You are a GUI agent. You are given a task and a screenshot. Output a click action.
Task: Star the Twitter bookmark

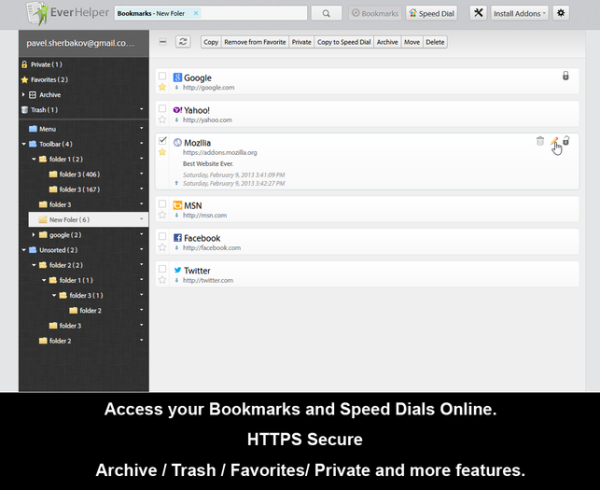162,280
